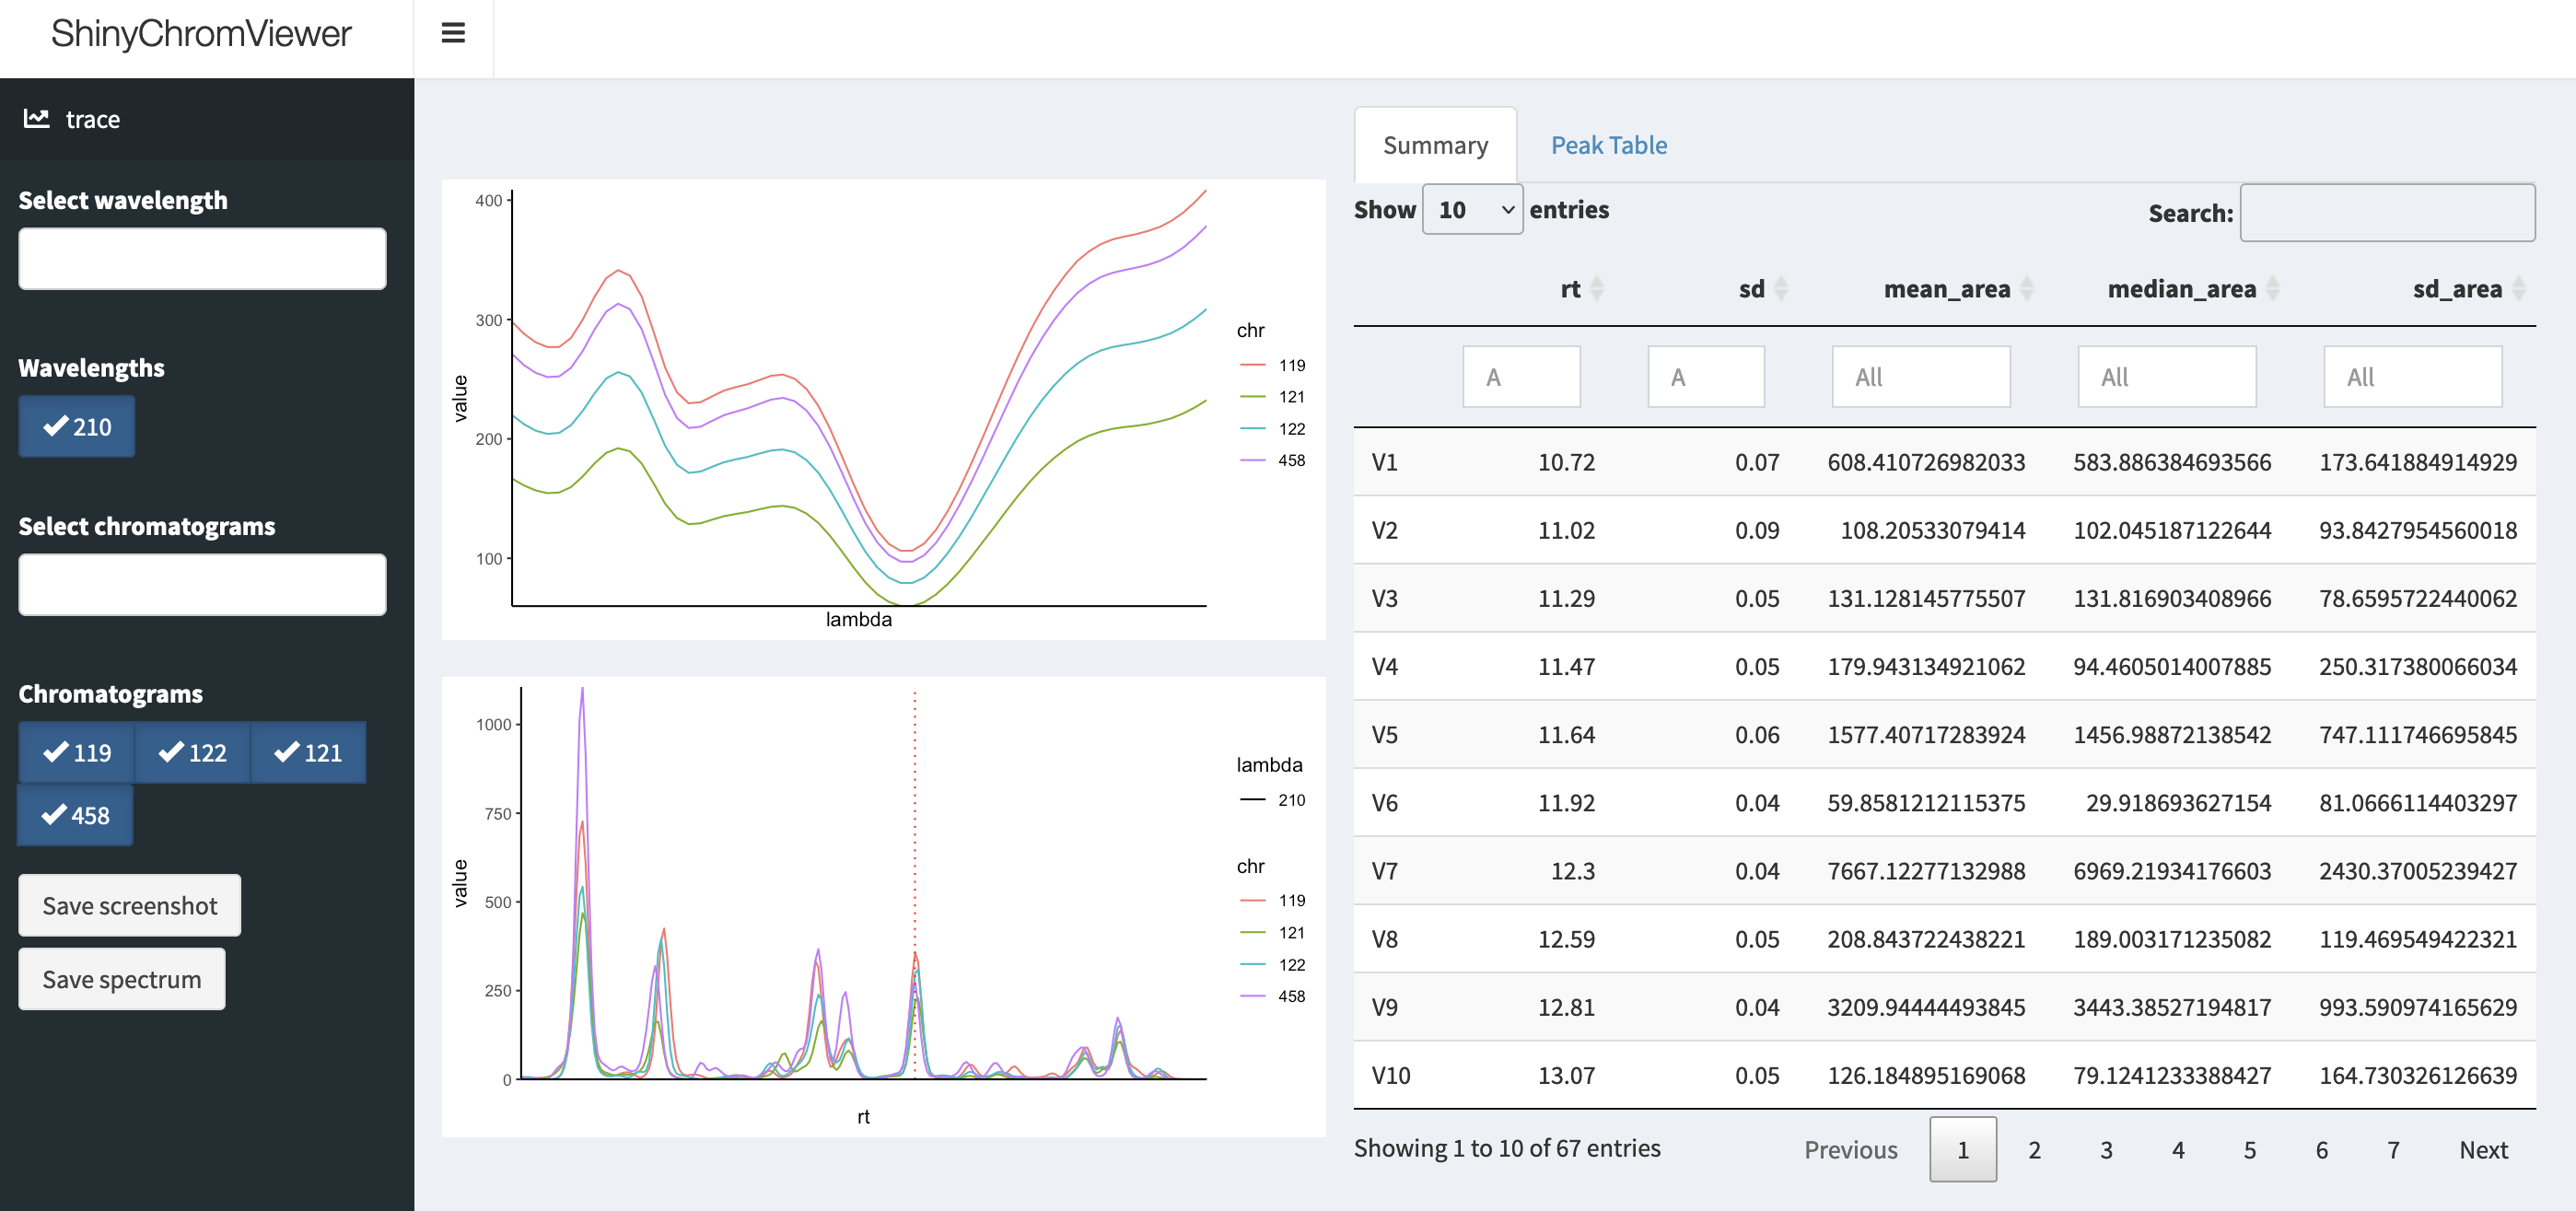Toggle chromatogram 119 checkbox button
2576x1211 pixels.
pos(77,753)
